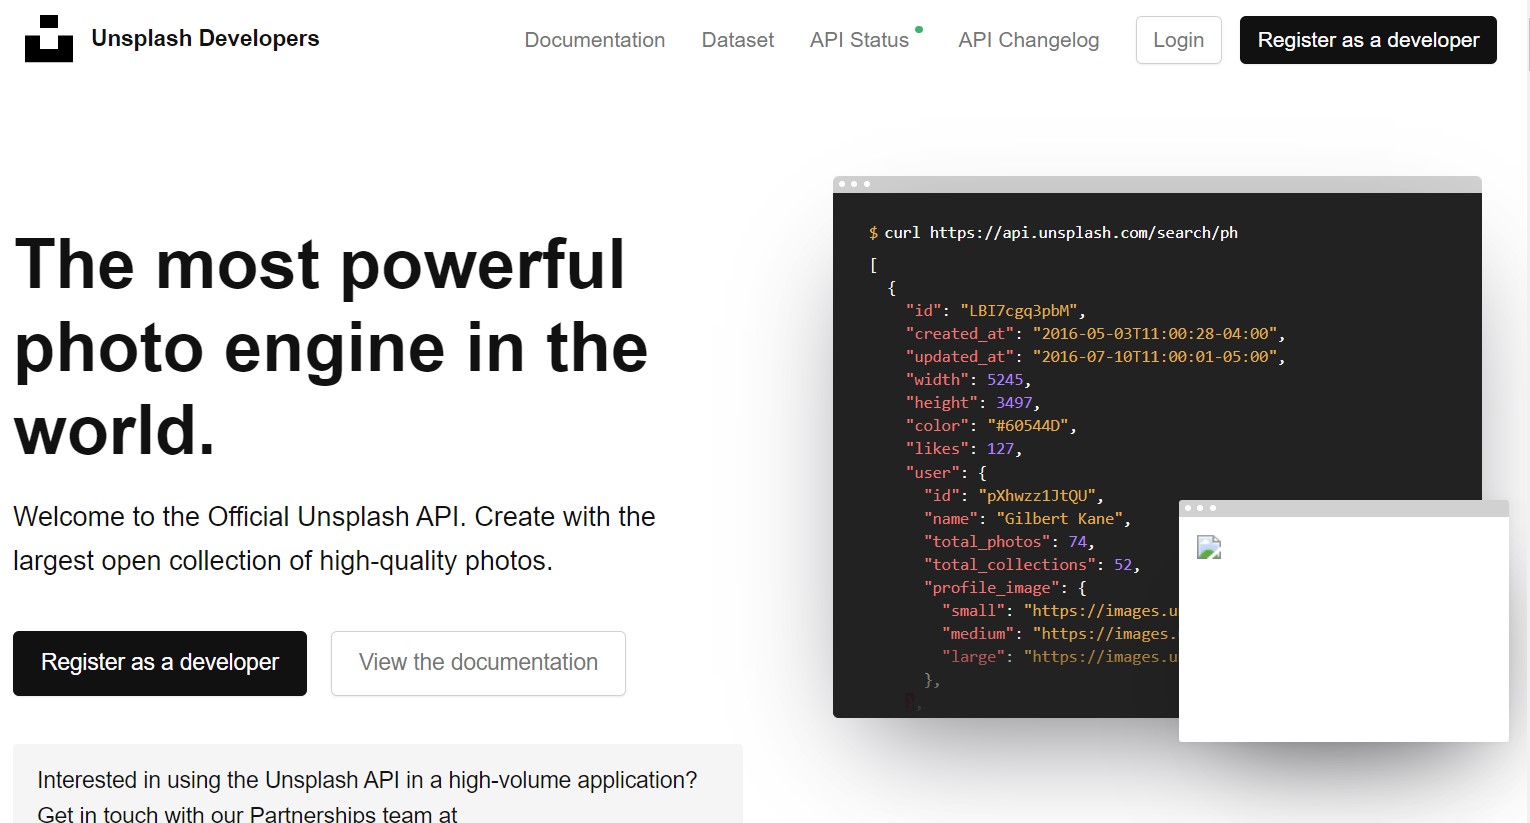This screenshot has height=823, width=1530.
Task: Open the API Changelog page
Action: (x=1028, y=40)
